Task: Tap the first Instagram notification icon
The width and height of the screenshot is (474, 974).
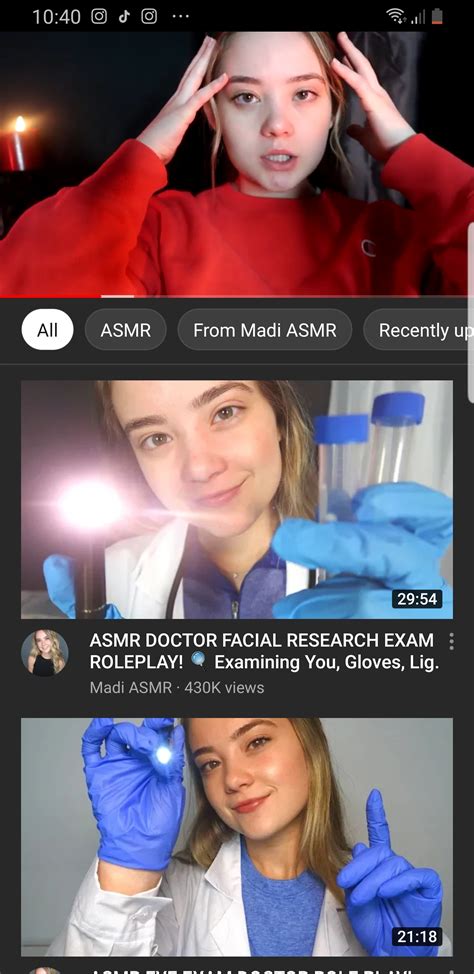Action: [x=99, y=16]
